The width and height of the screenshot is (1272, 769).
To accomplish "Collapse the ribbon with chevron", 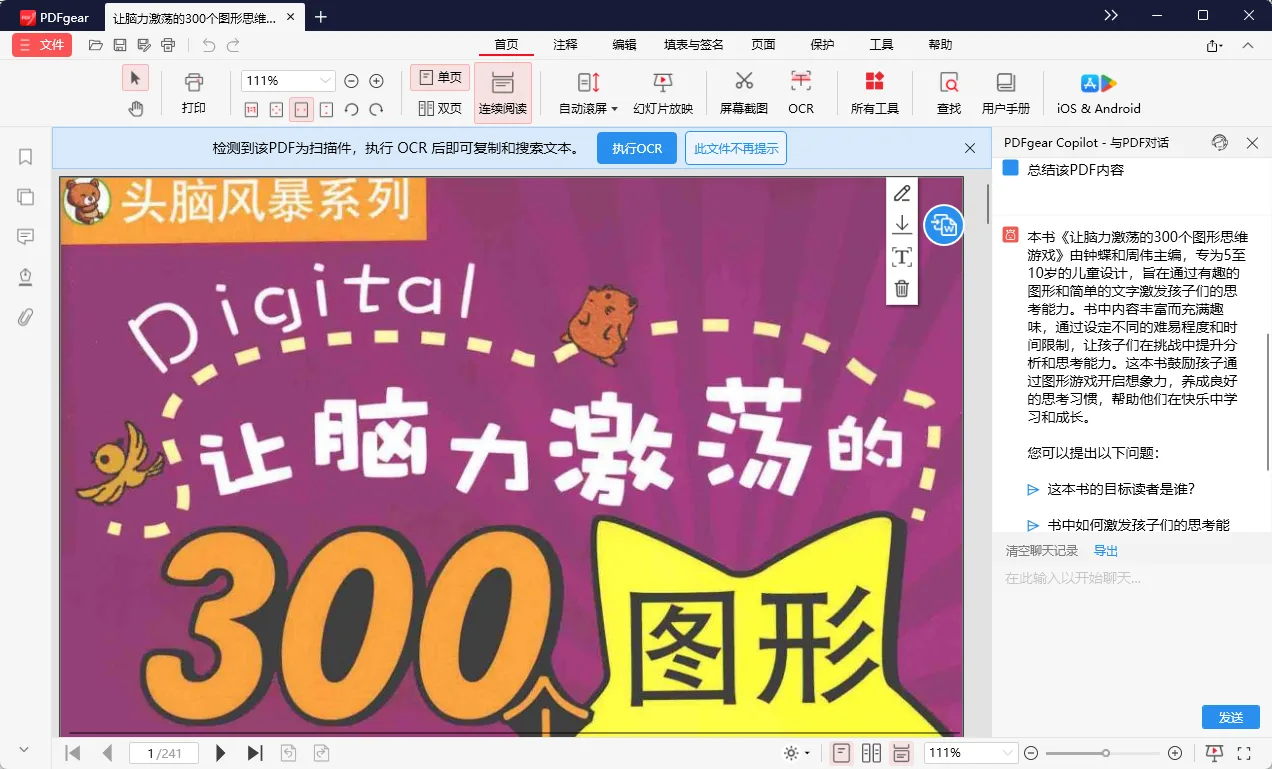I will (1248, 45).
